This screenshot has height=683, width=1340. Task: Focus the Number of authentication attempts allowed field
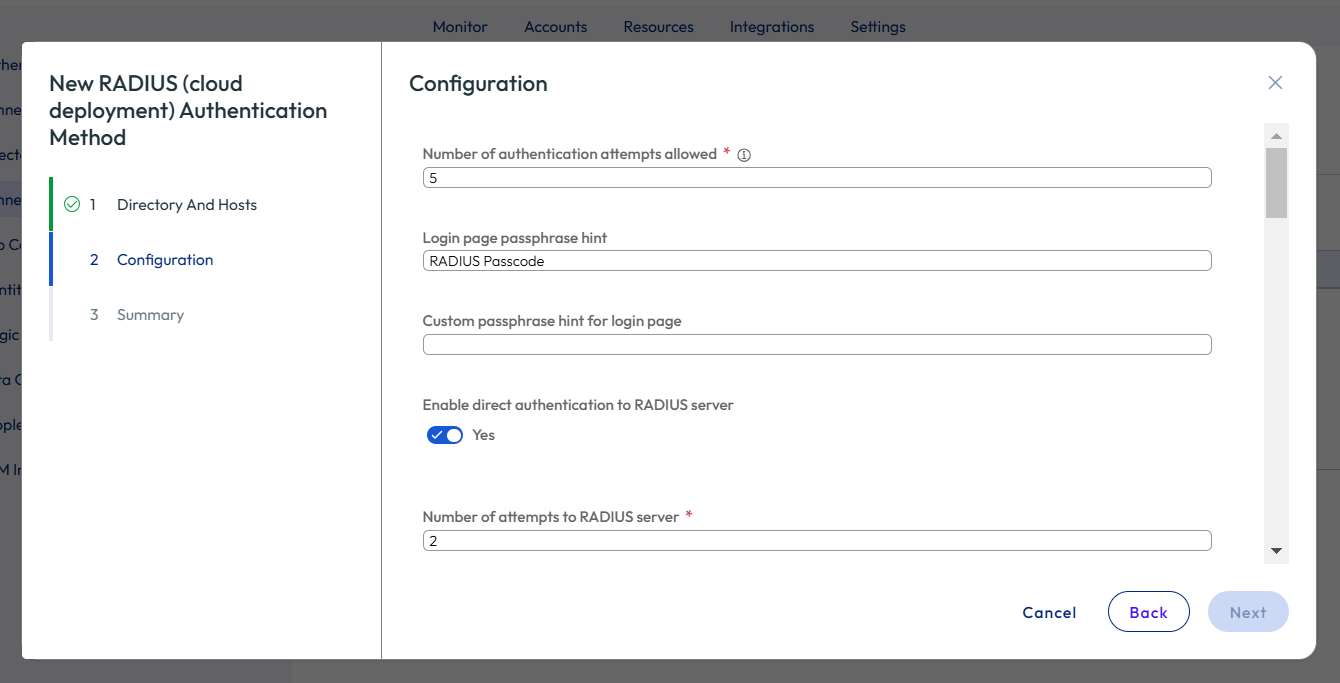pyautogui.click(x=817, y=178)
